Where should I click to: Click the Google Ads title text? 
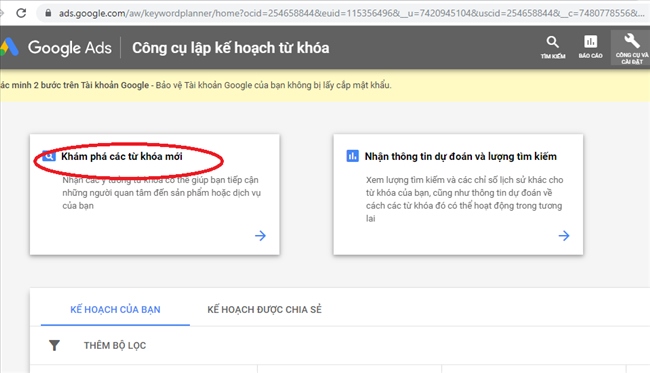point(70,48)
